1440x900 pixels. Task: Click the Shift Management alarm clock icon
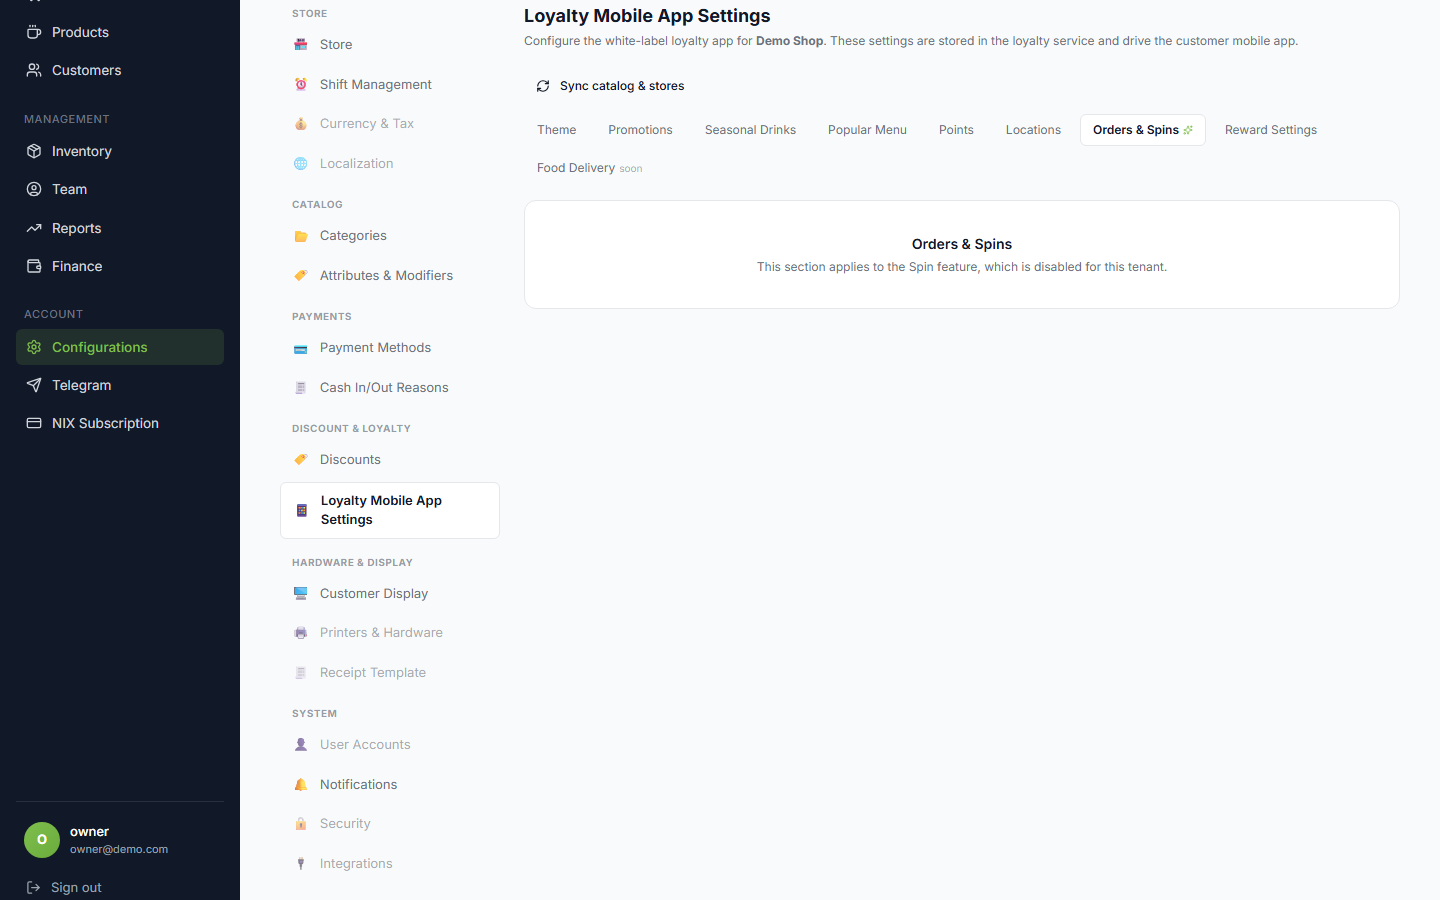click(x=301, y=85)
